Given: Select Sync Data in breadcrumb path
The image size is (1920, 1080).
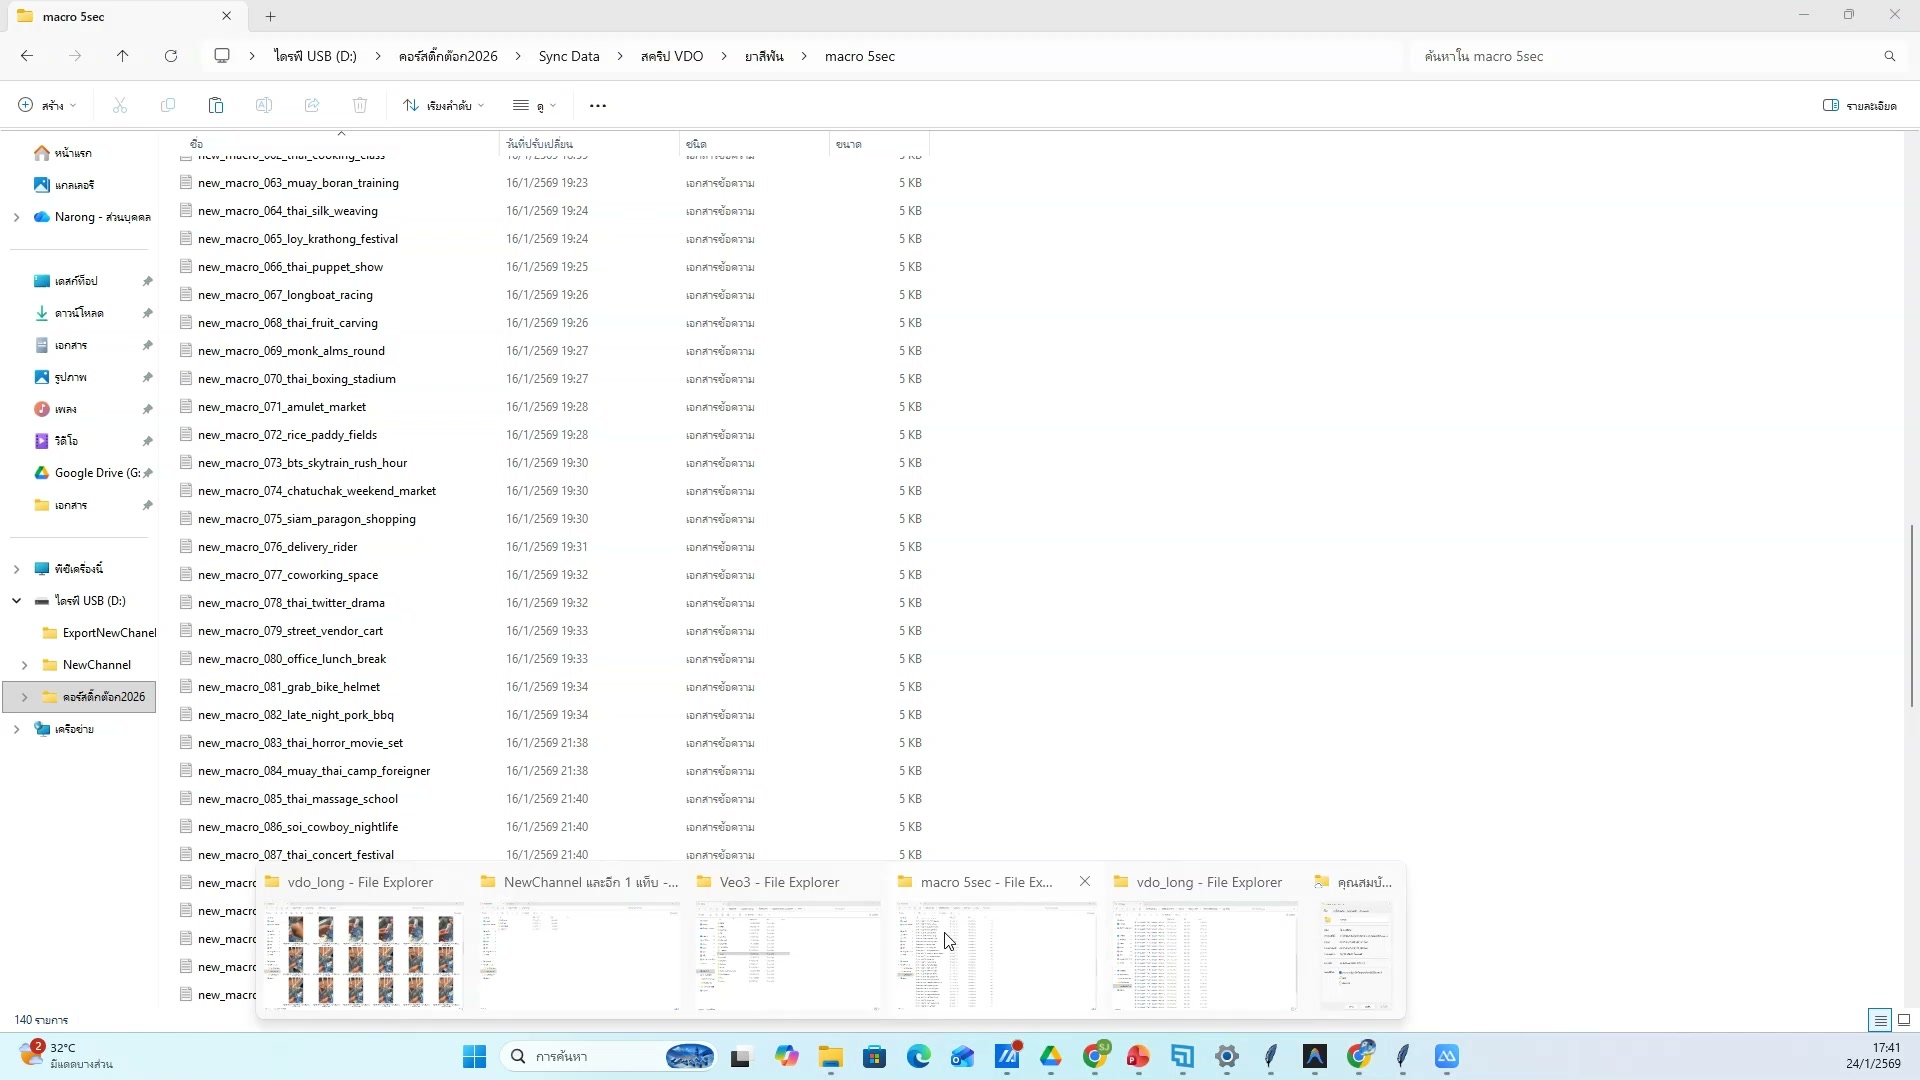Looking at the screenshot, I should (568, 56).
